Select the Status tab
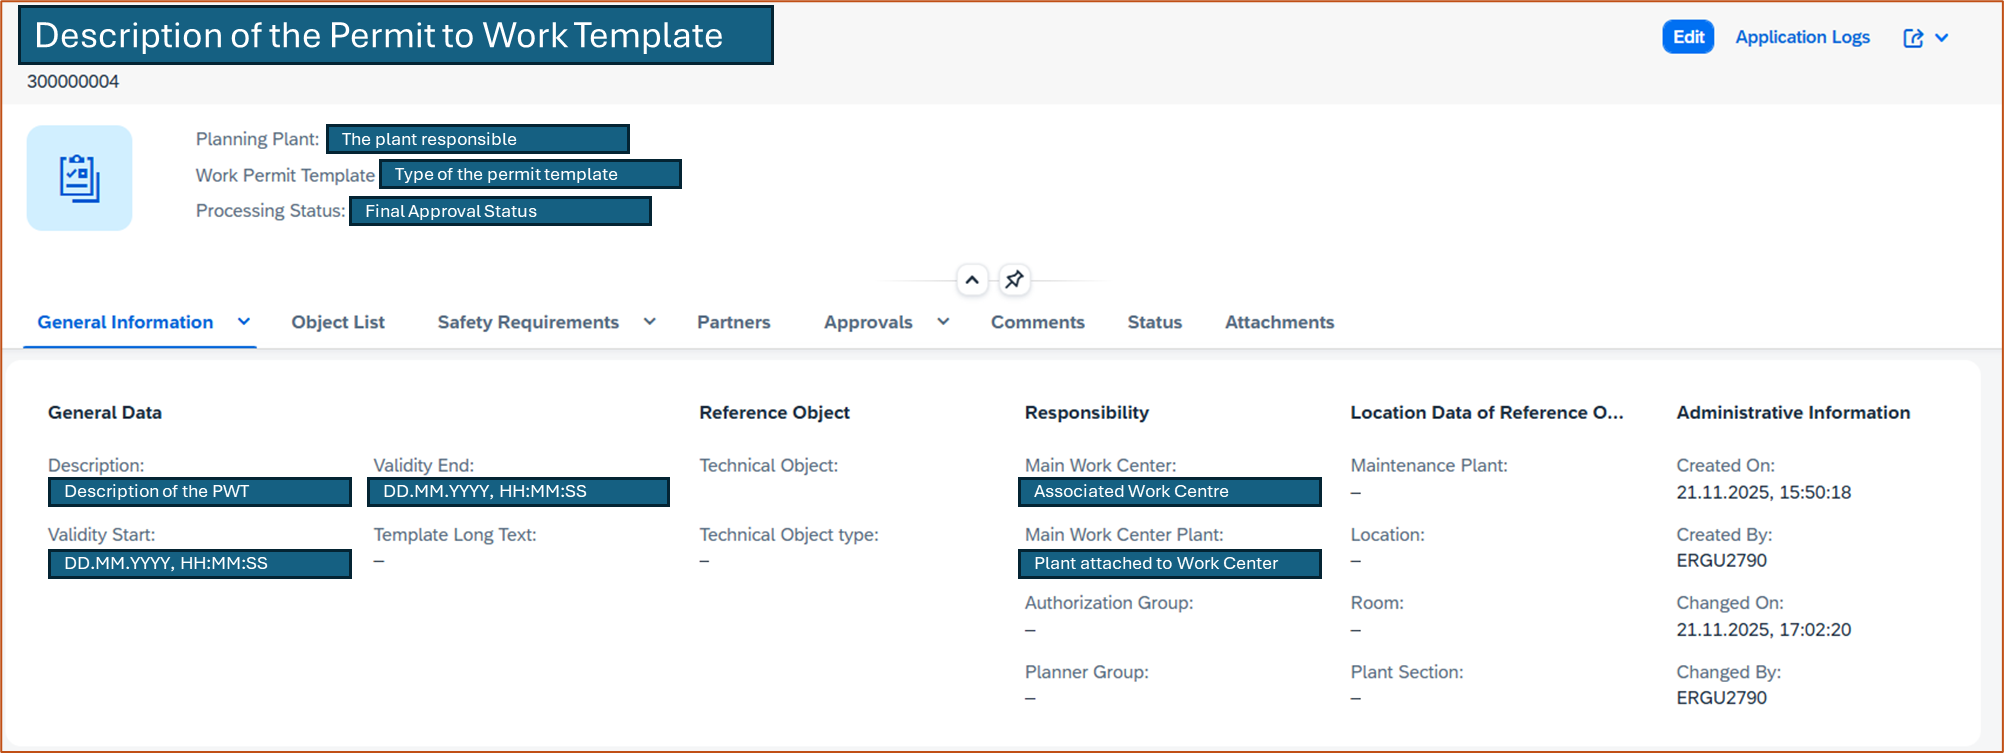This screenshot has height=753, width=2004. click(1154, 322)
